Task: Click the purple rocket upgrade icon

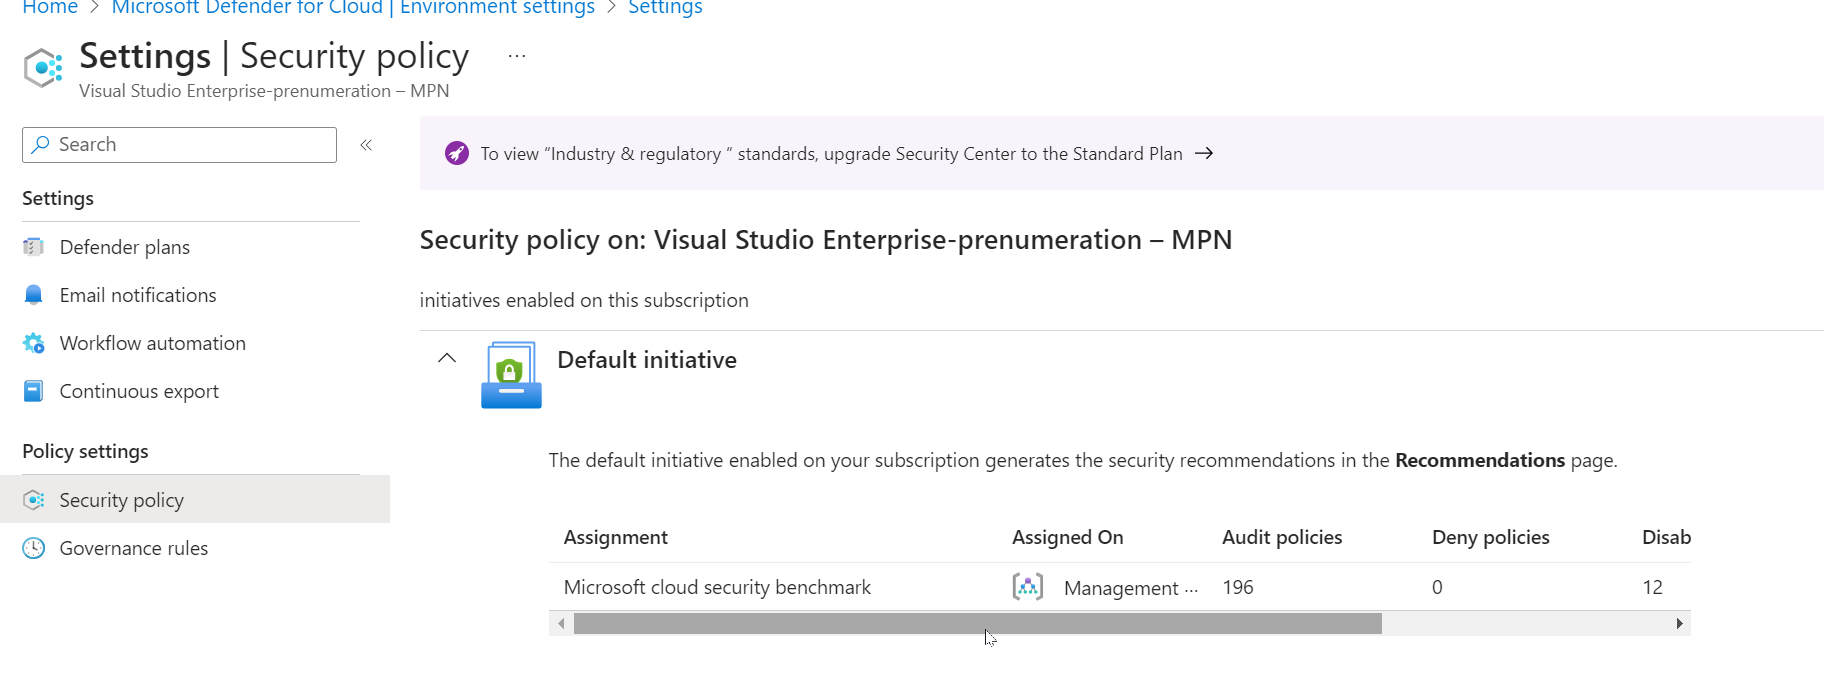Action: click(x=456, y=153)
